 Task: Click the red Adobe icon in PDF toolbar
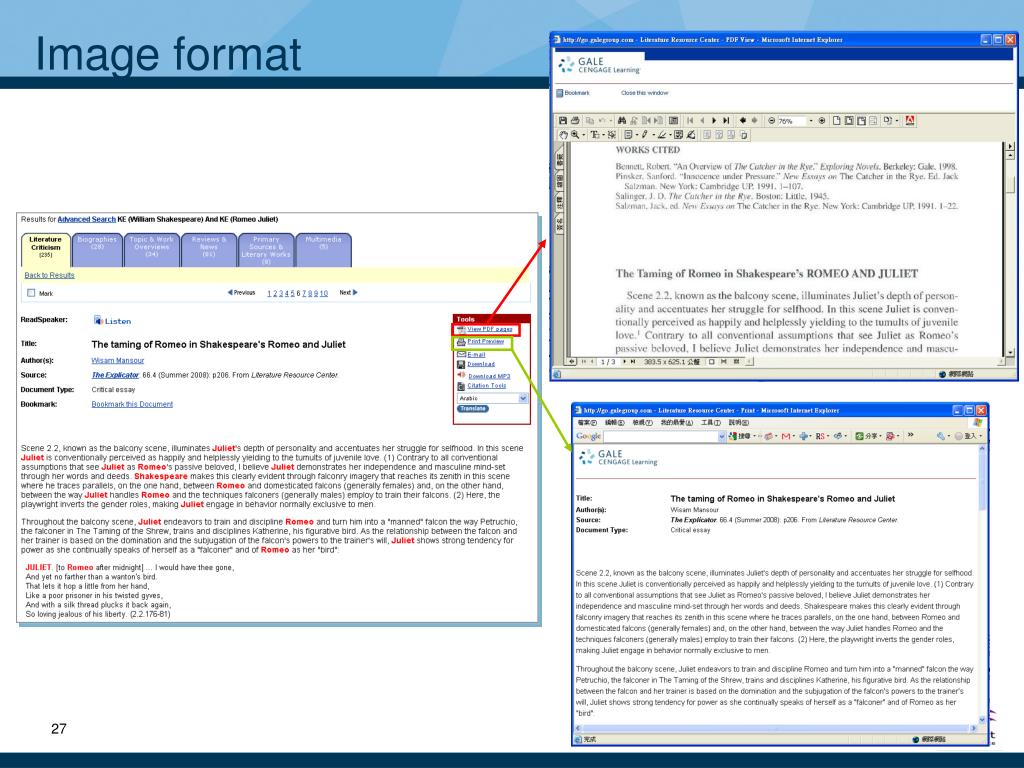pos(910,120)
